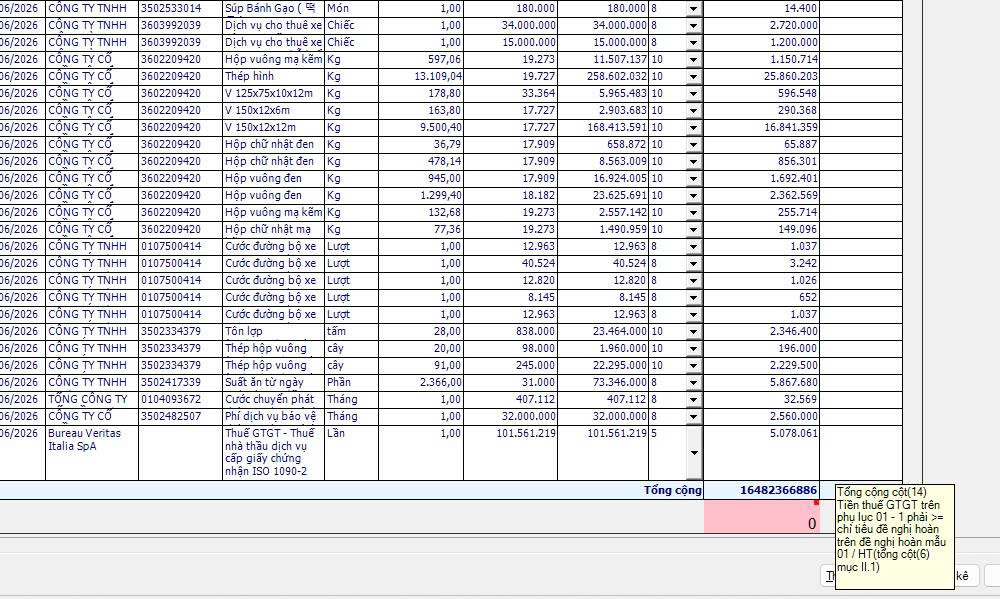The height and width of the screenshot is (599, 1000).
Task: Select the 'Hộp chữ nhật mạ' item cell
Action: pos(273,230)
